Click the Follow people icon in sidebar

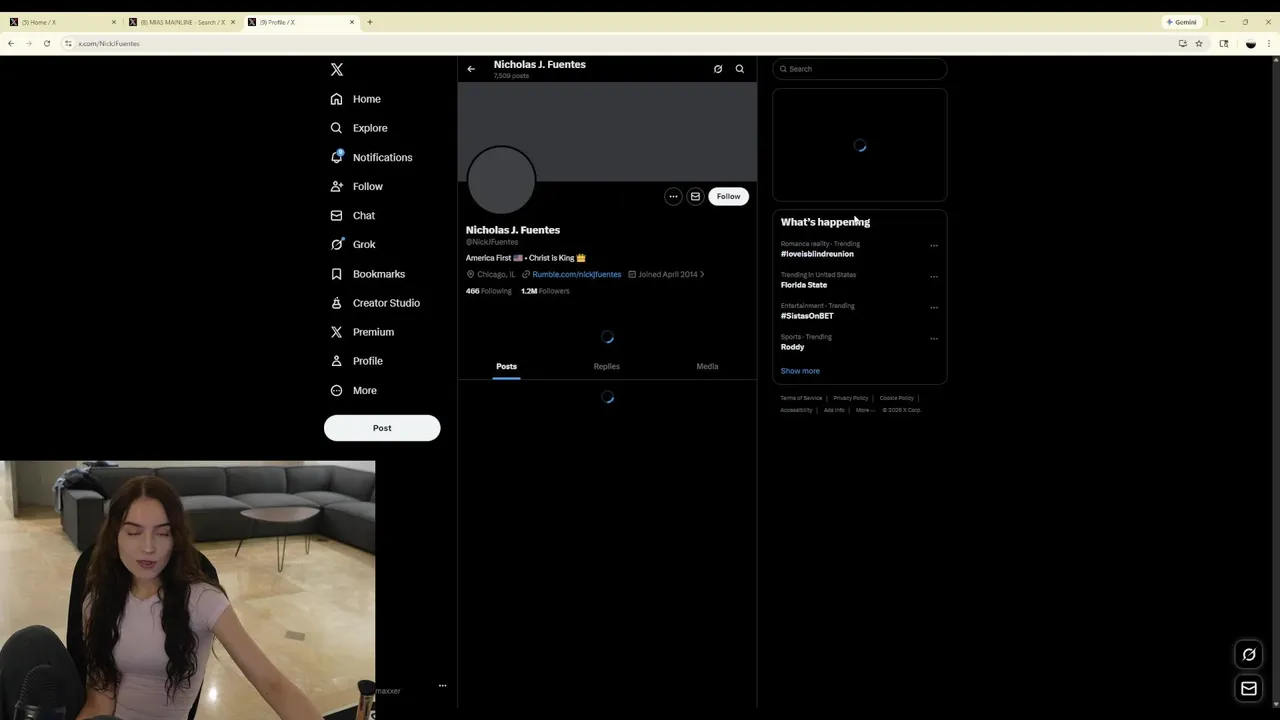337,186
